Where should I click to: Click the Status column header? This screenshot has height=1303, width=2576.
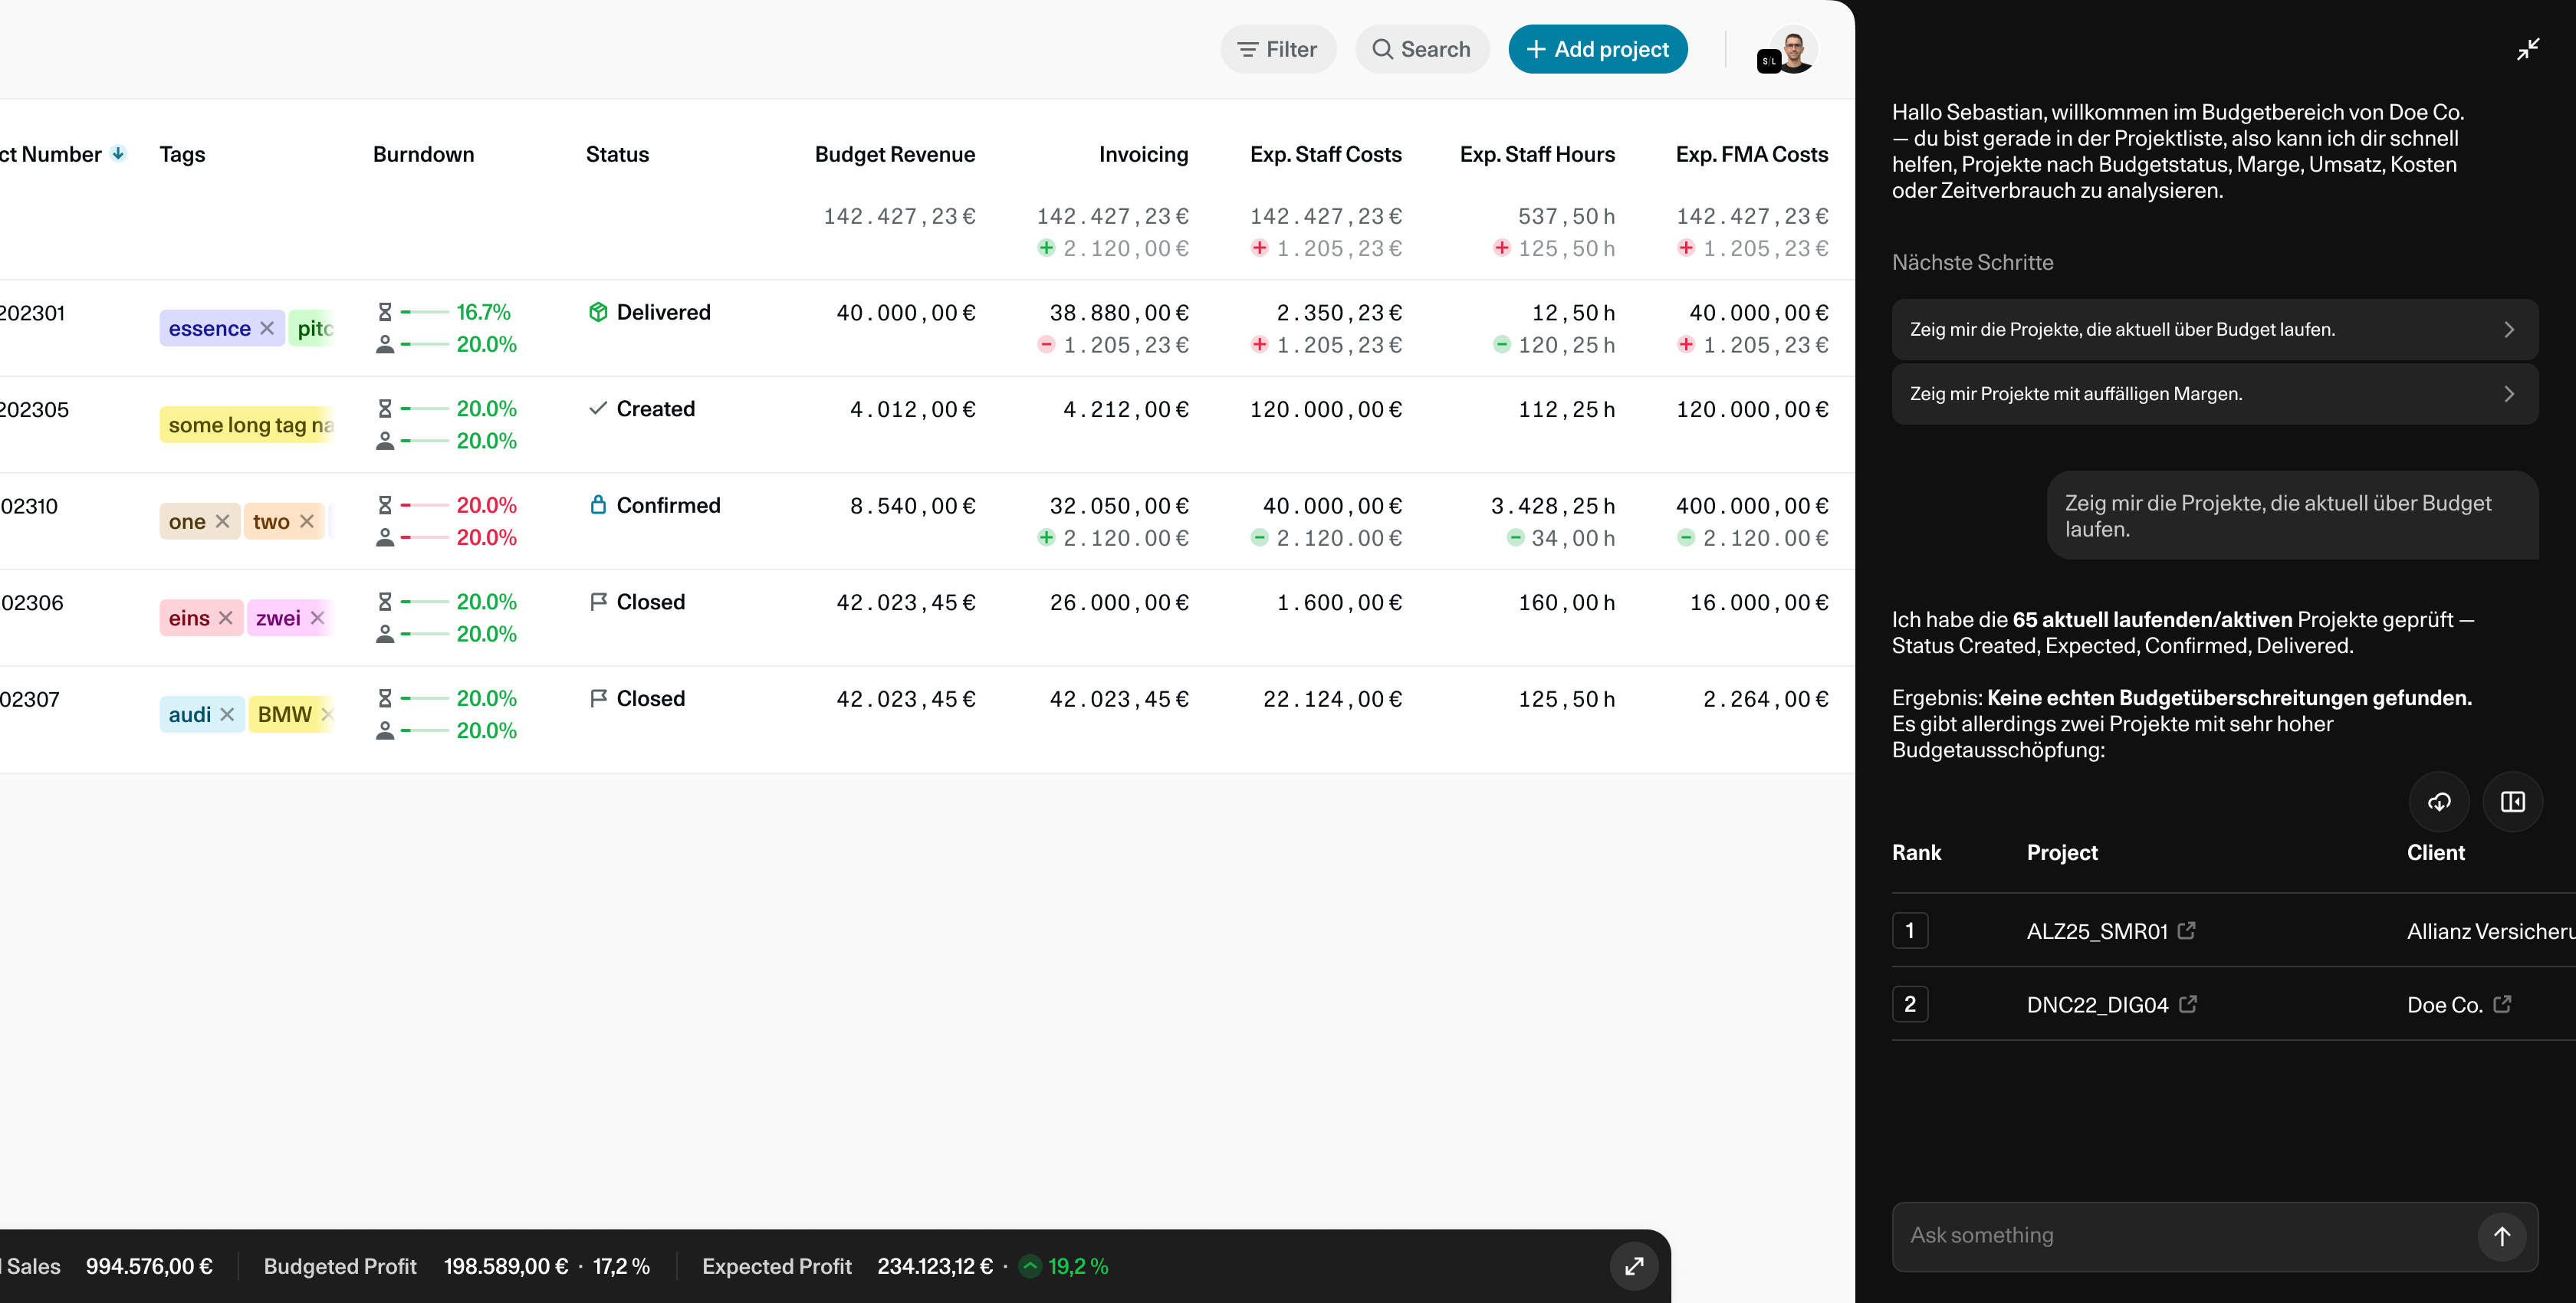point(617,154)
